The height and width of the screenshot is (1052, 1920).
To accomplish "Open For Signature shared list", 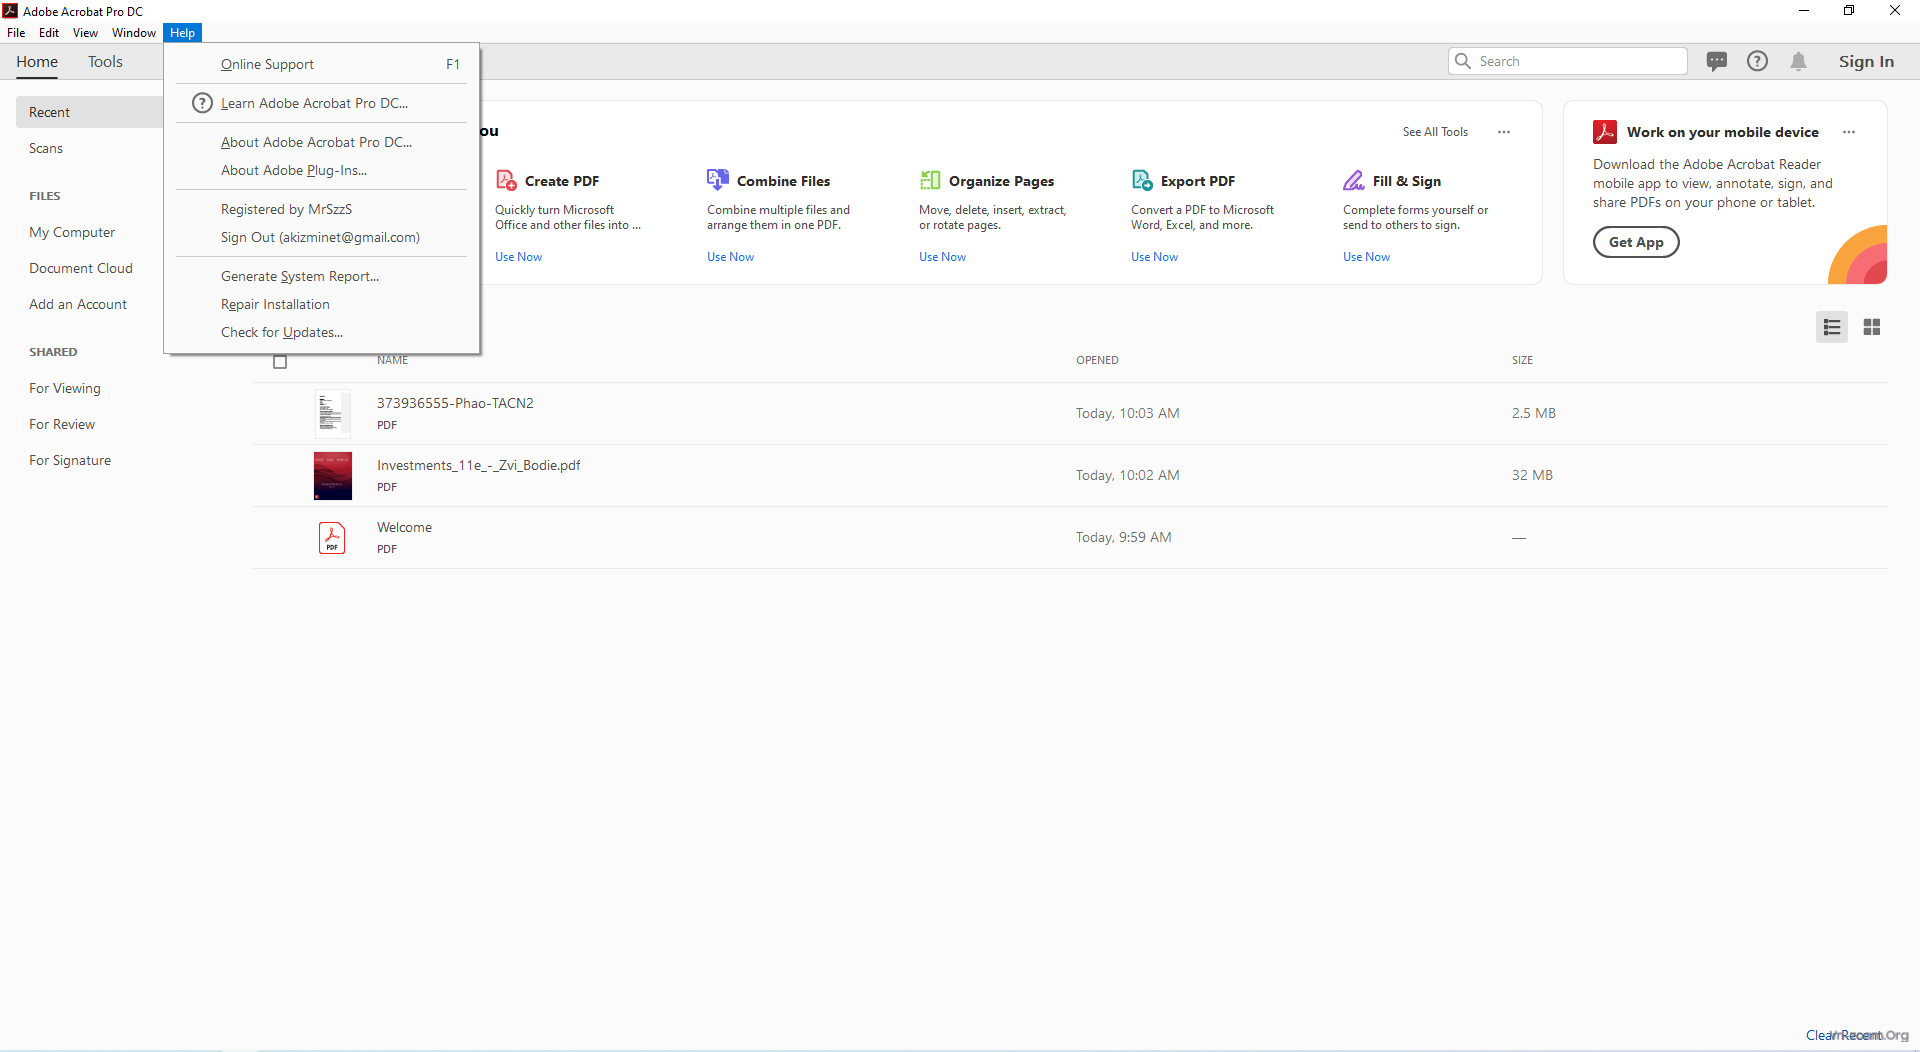I will 70,460.
